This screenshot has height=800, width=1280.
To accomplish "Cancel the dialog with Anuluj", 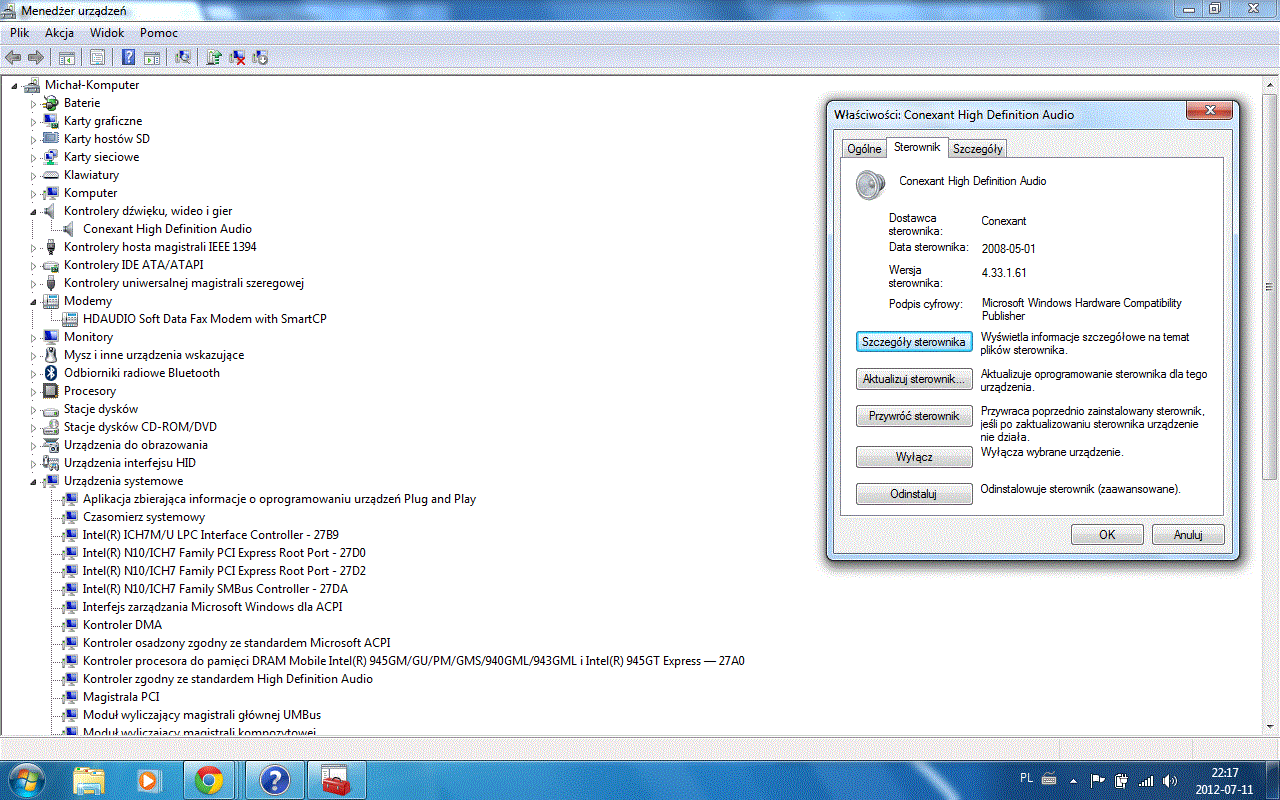I will [1188, 535].
